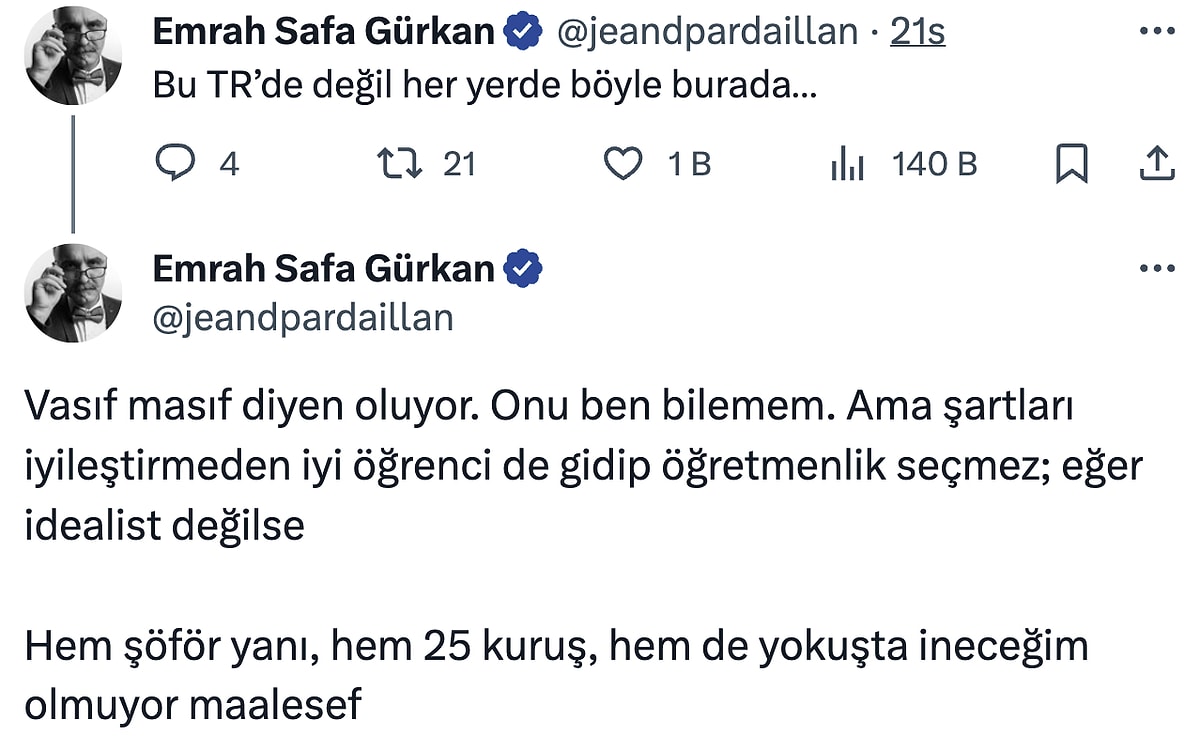Screen dimensions: 1200x747
Task: Open the profile via the top avatar photo
Action: tap(73, 54)
